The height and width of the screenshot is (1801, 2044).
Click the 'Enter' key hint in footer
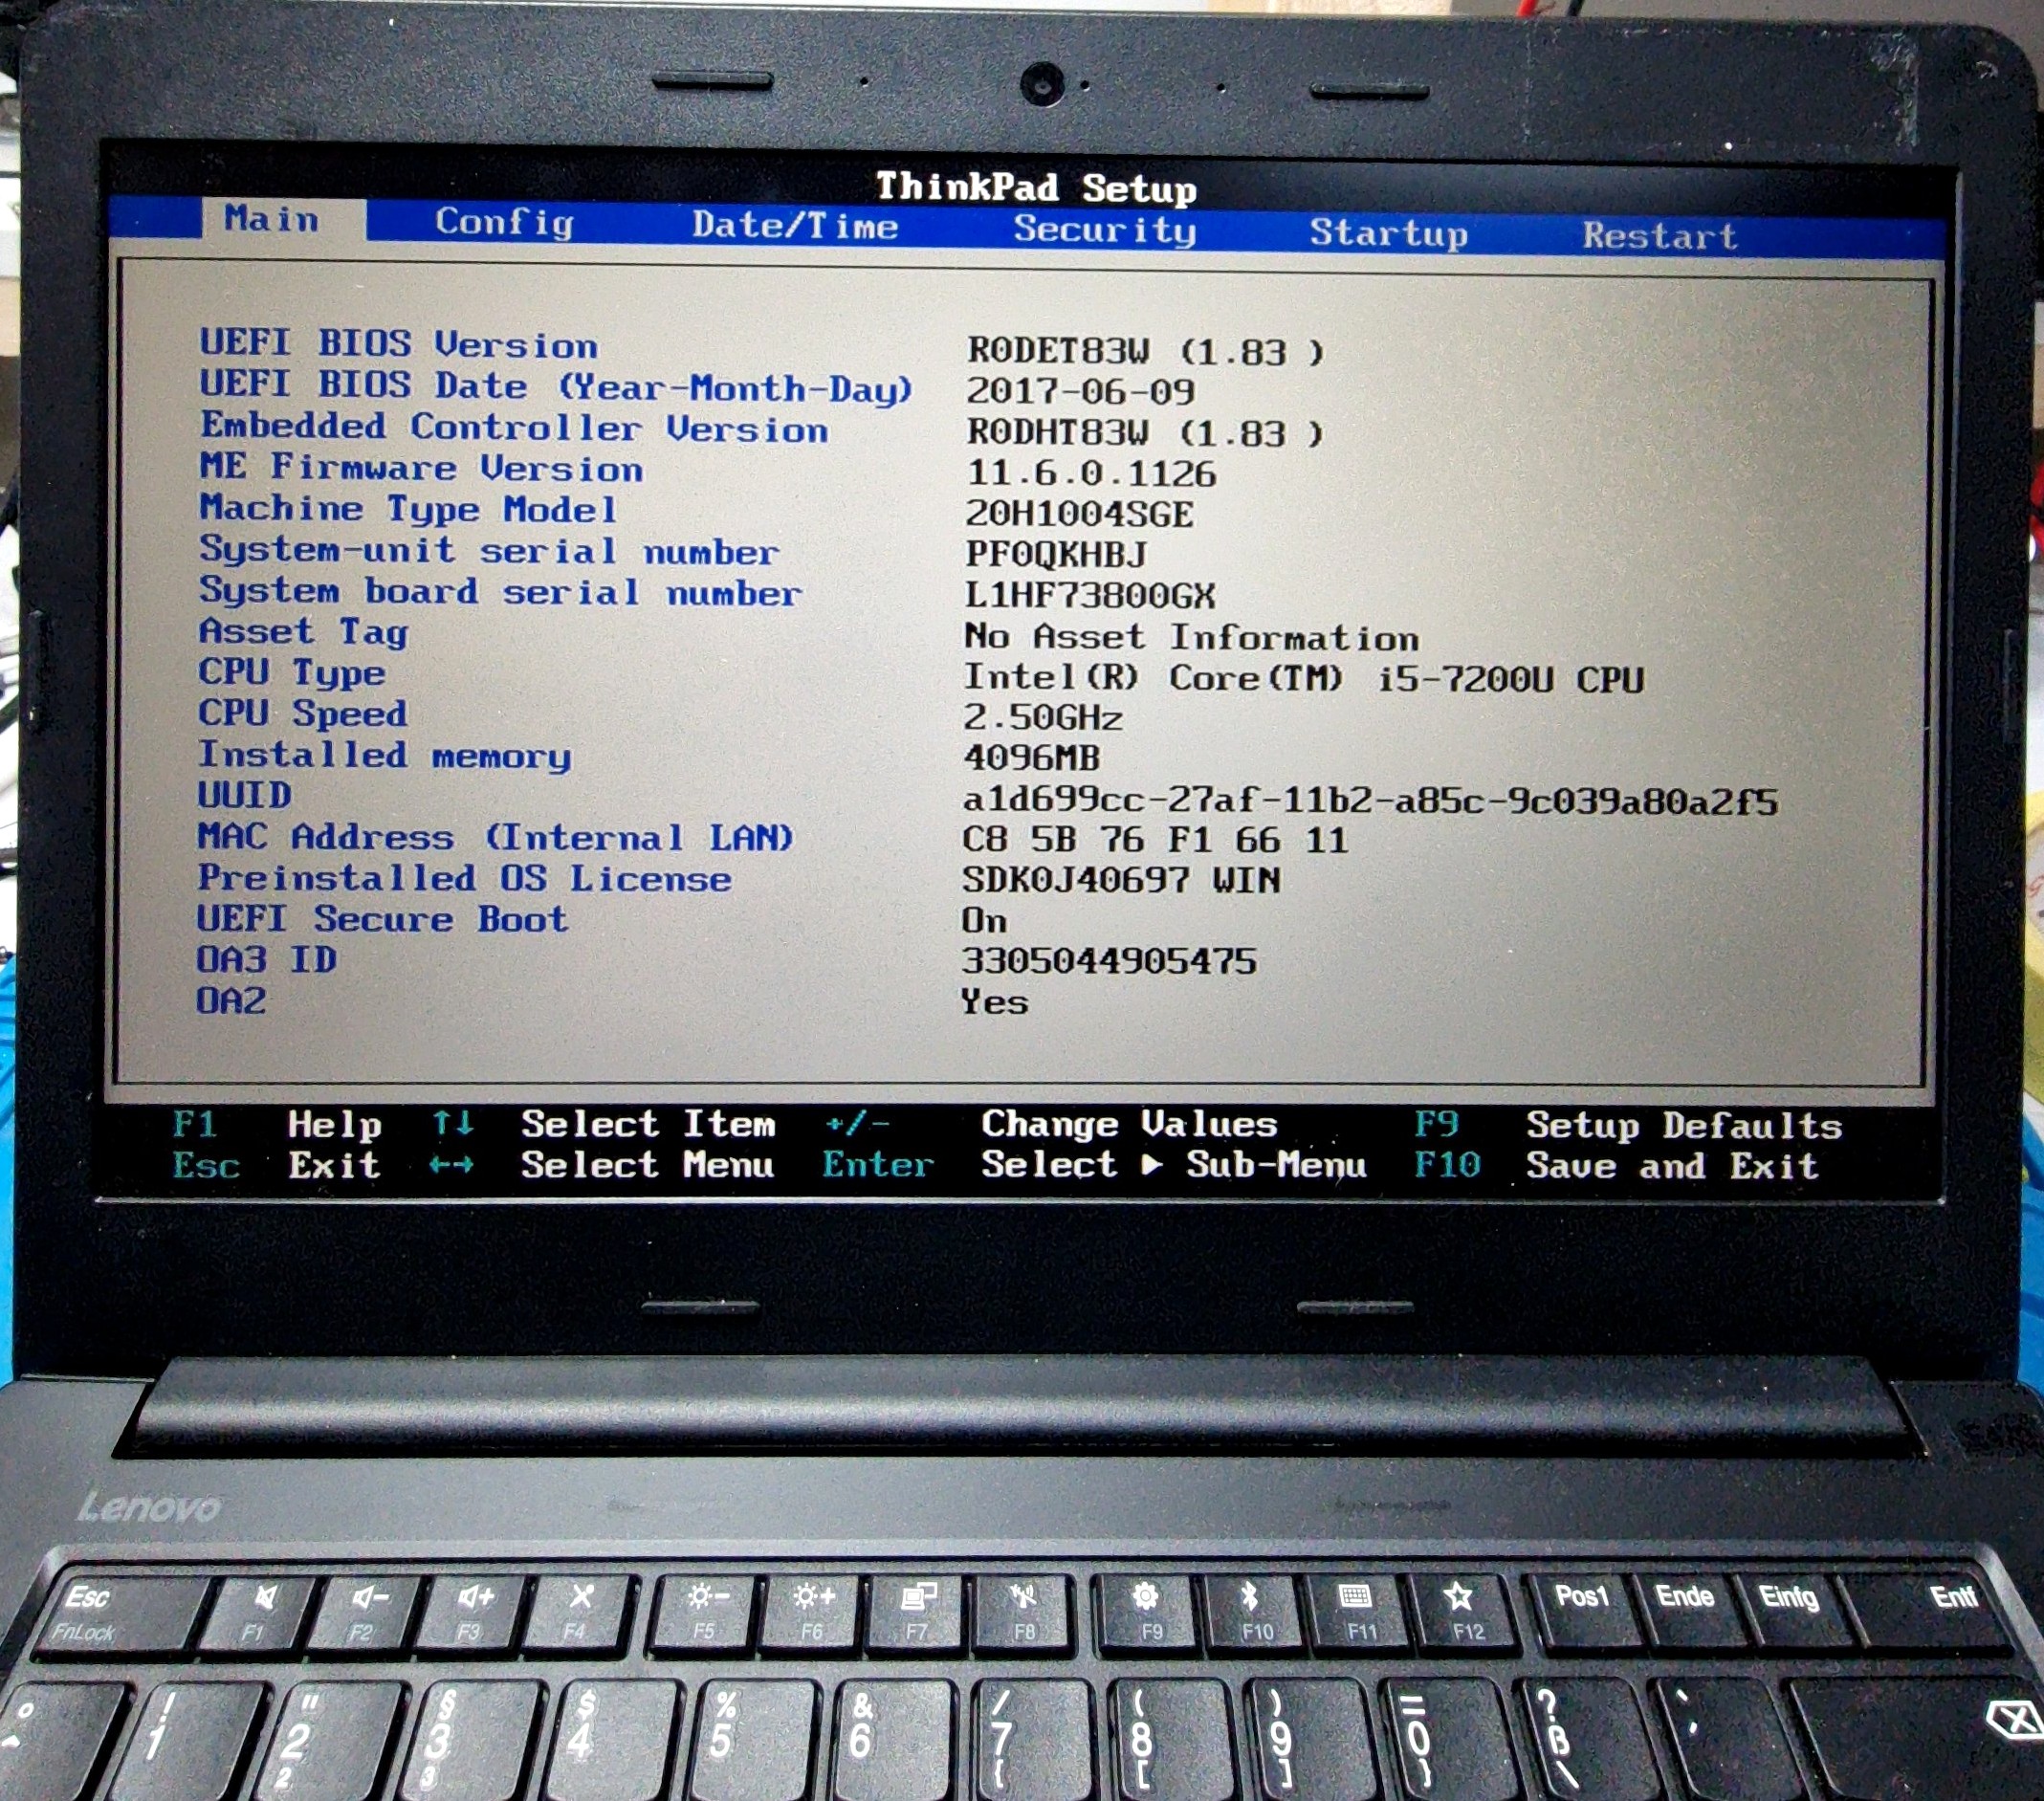pyautogui.click(x=878, y=1165)
